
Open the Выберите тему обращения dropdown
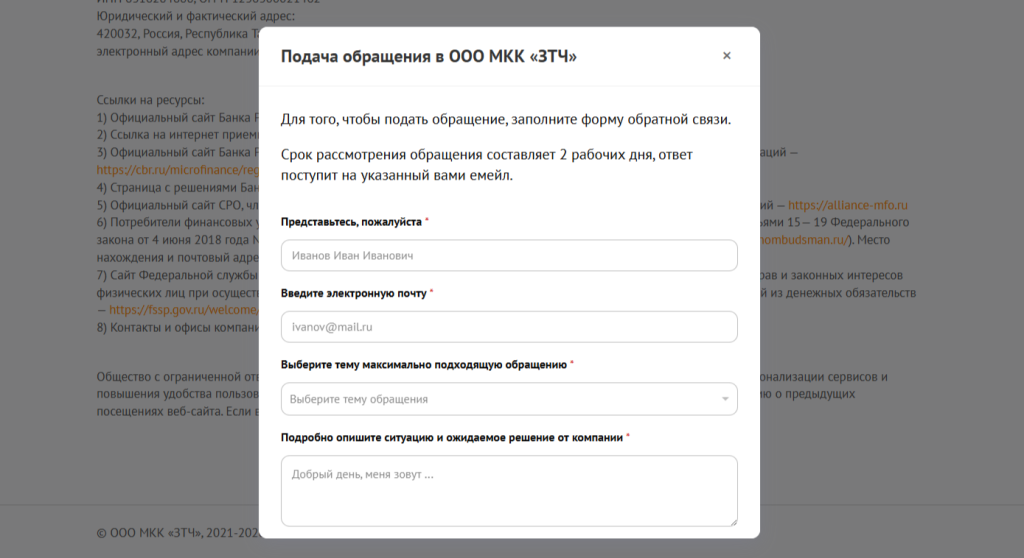[x=509, y=399]
